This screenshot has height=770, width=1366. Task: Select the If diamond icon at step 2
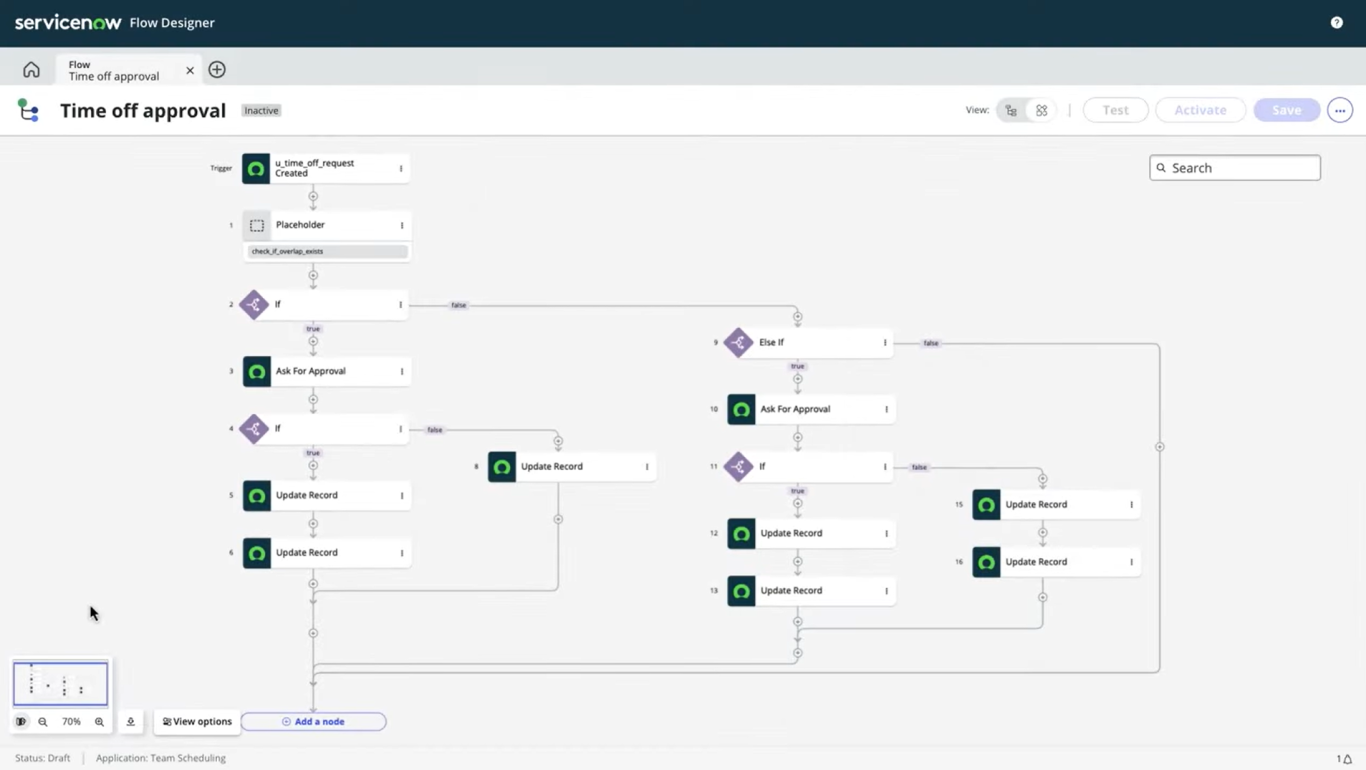254,305
